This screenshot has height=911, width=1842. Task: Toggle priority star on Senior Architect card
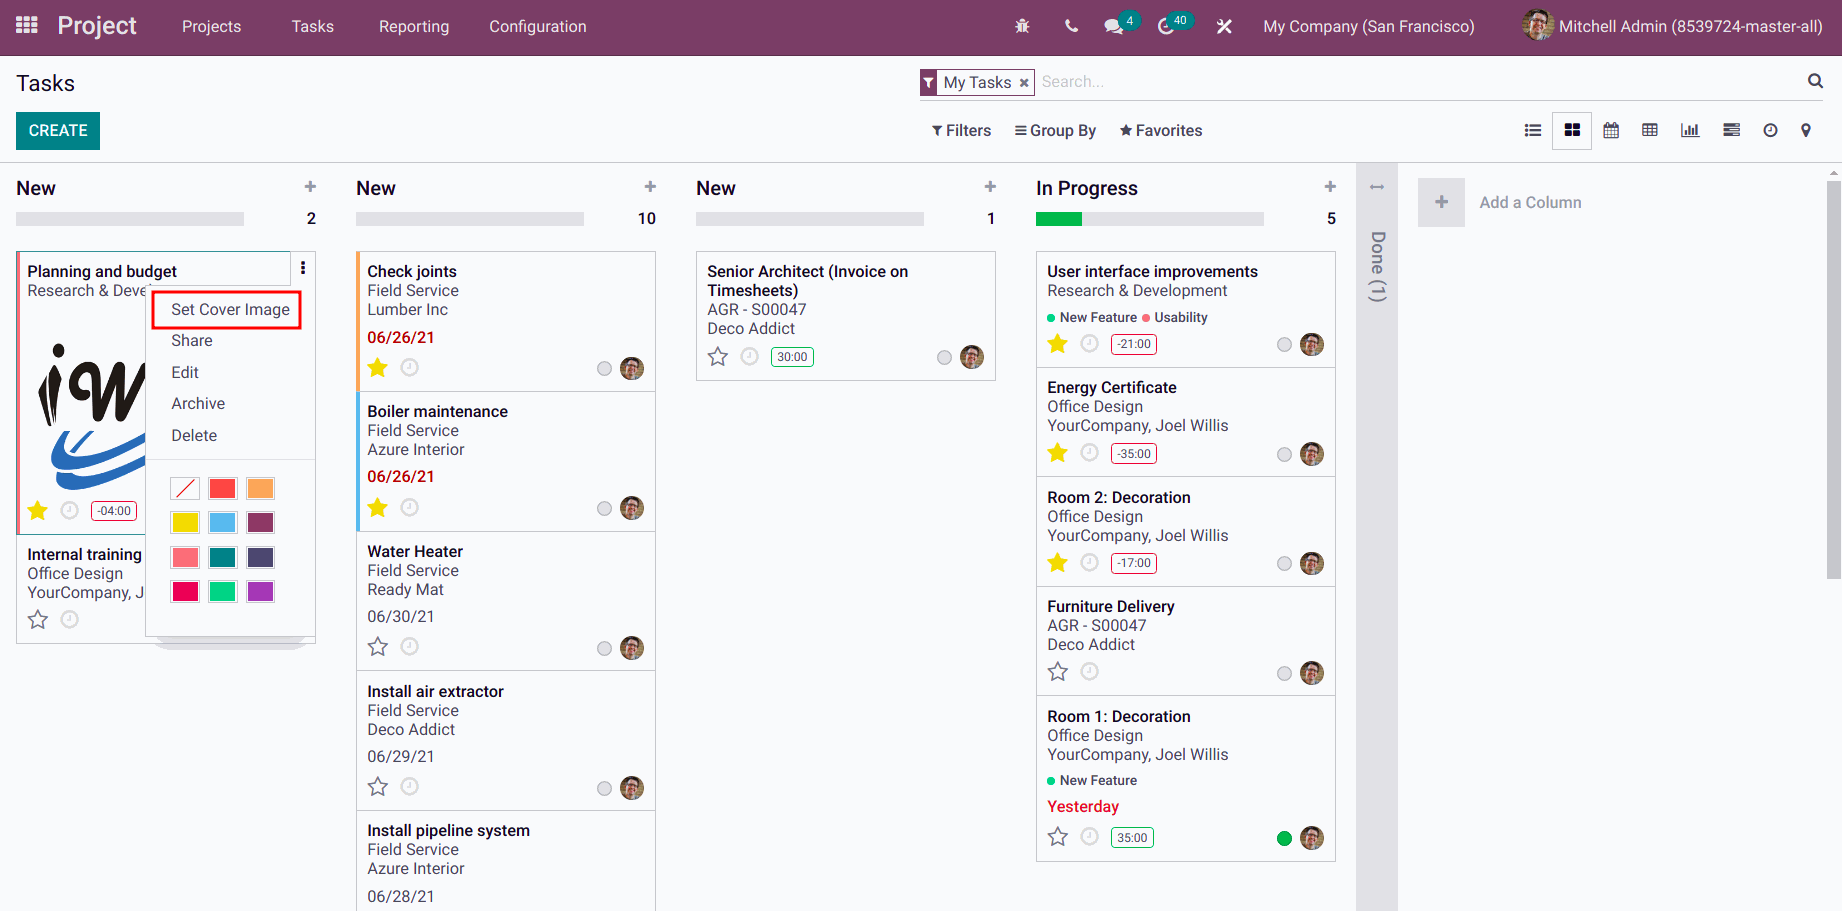tap(718, 357)
